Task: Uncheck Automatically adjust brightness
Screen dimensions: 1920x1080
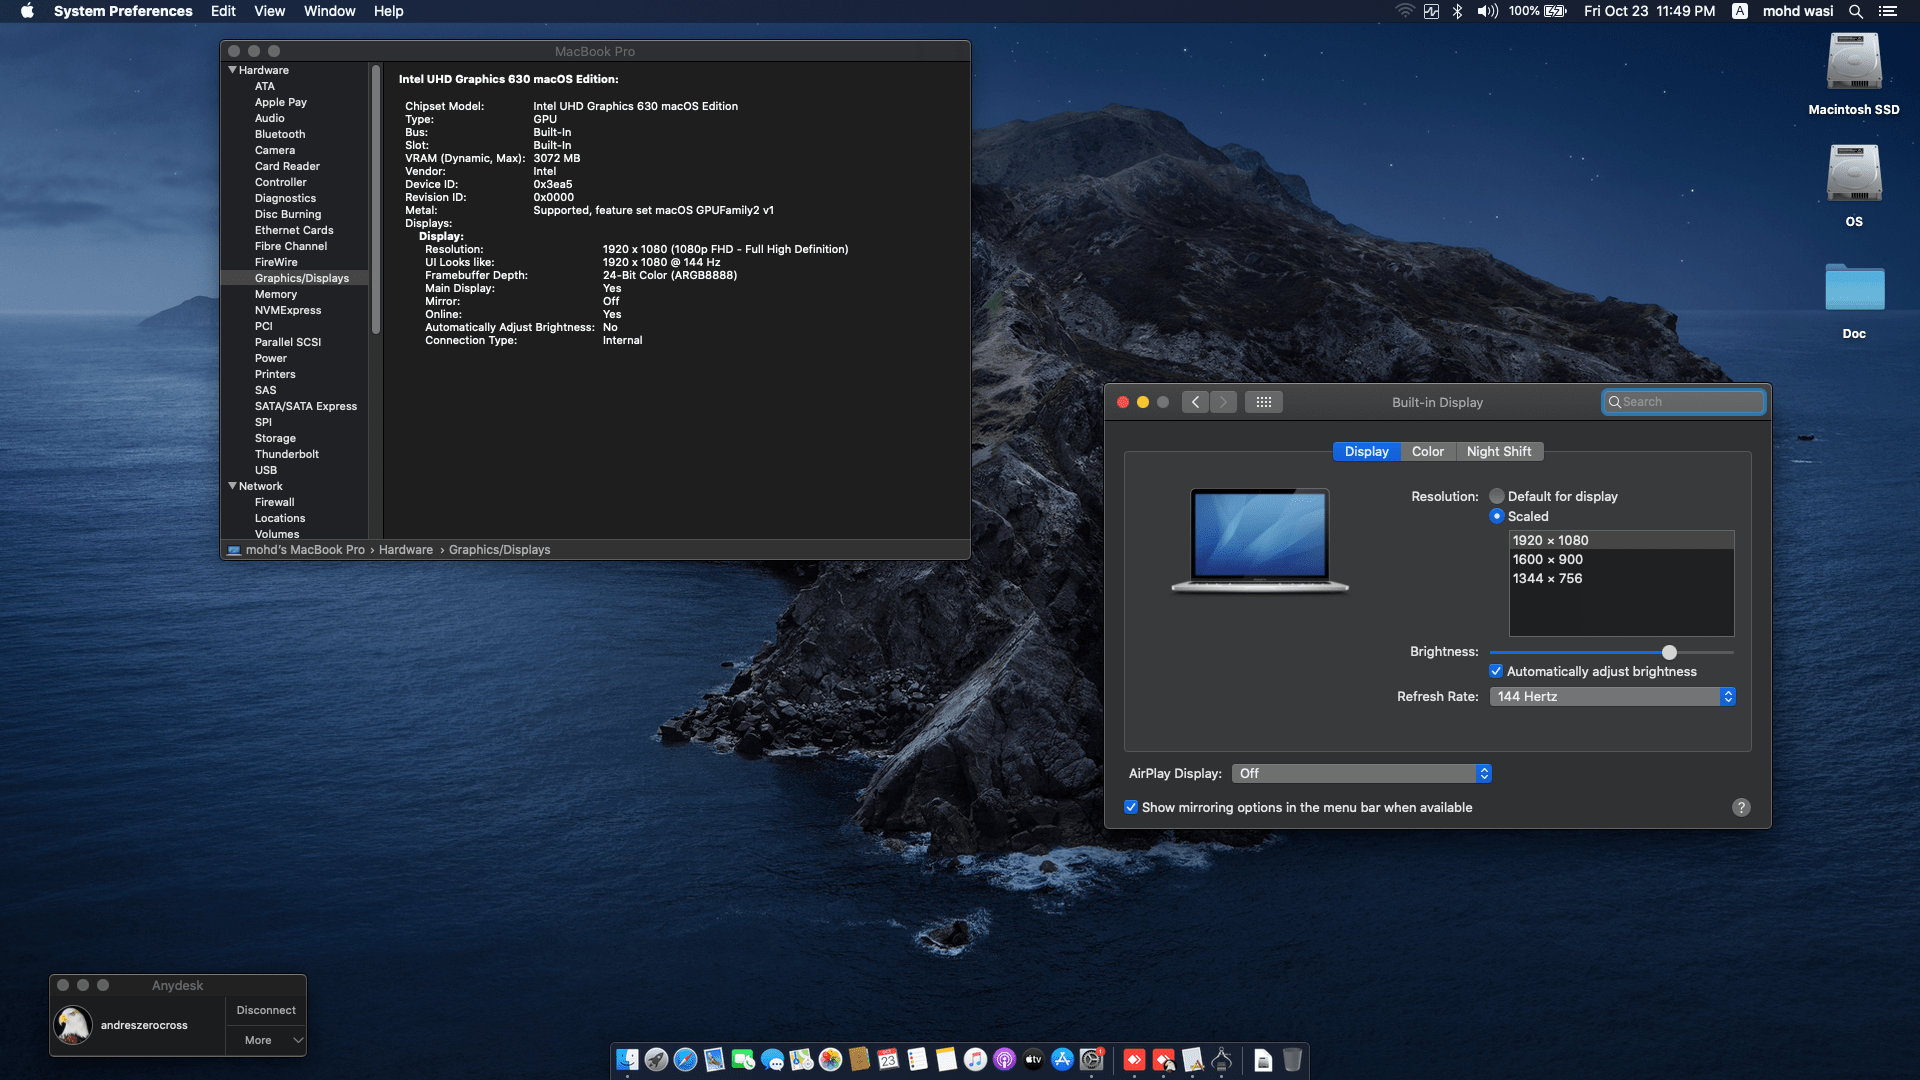Action: pyautogui.click(x=1496, y=671)
